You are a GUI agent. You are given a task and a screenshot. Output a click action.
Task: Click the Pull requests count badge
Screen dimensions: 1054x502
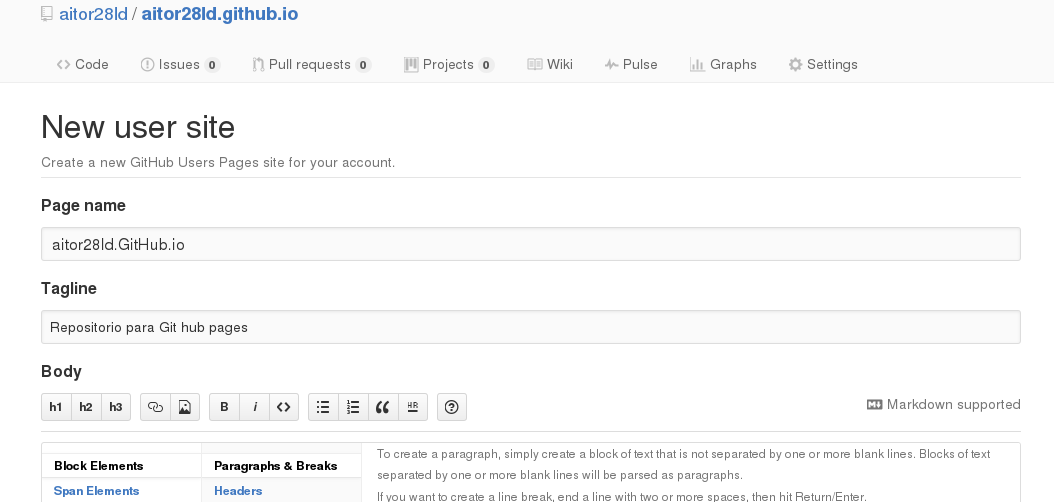[x=363, y=65]
